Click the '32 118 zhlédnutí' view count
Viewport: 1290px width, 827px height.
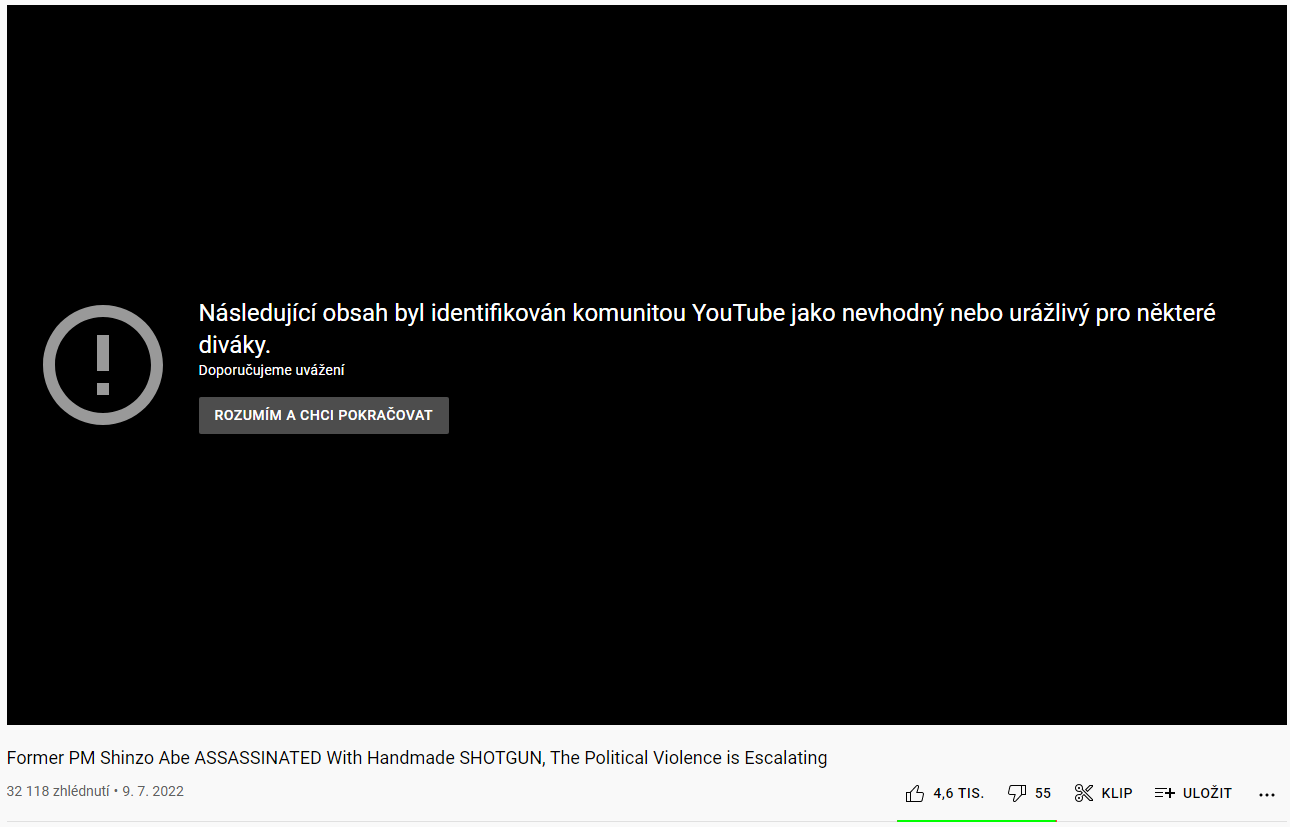point(58,791)
